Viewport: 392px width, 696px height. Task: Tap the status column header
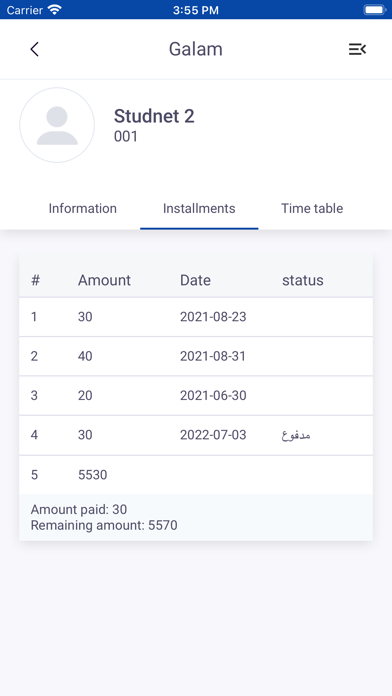(303, 280)
